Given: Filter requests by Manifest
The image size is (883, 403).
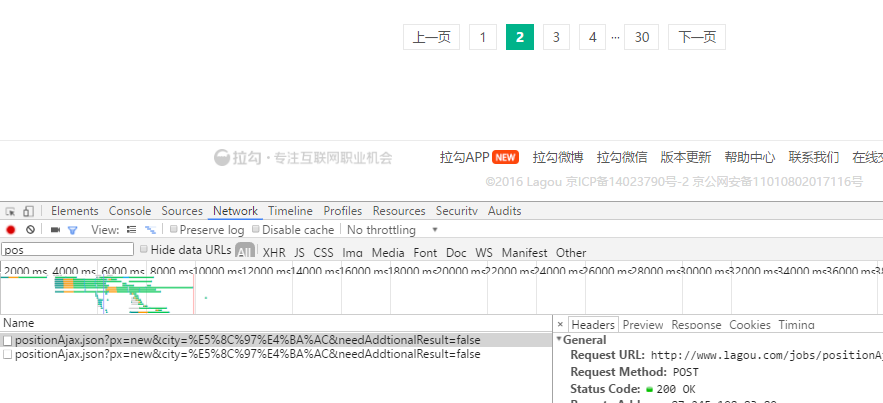Looking at the screenshot, I should click(x=524, y=253).
